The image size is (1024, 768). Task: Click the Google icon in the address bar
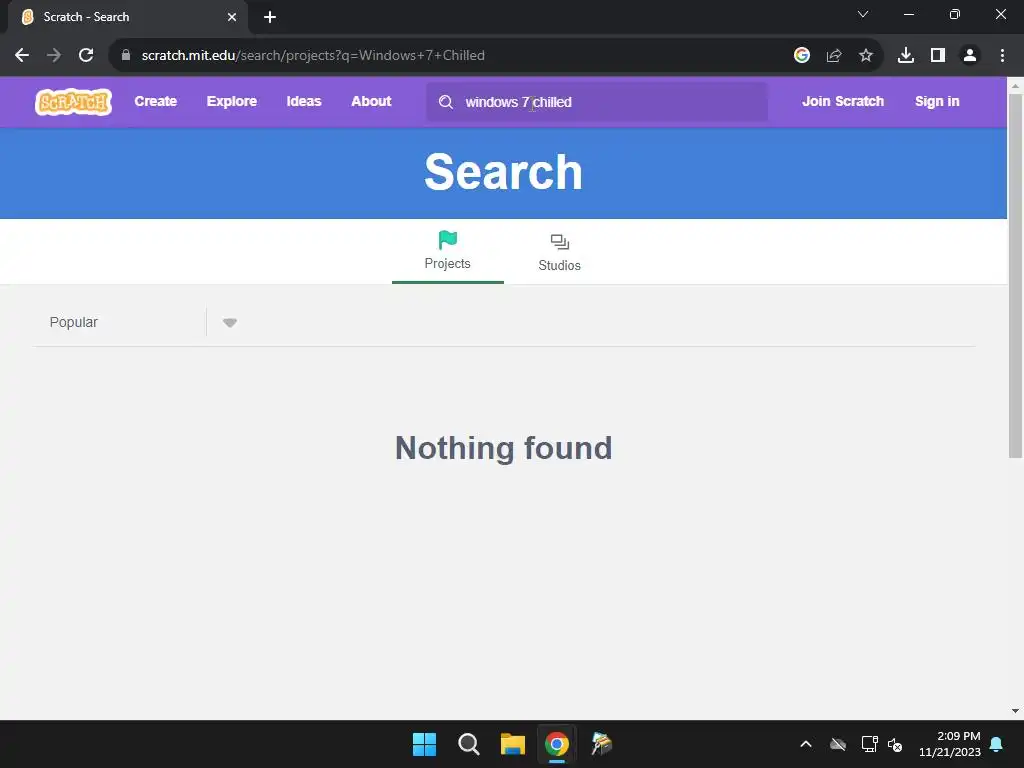coord(802,56)
